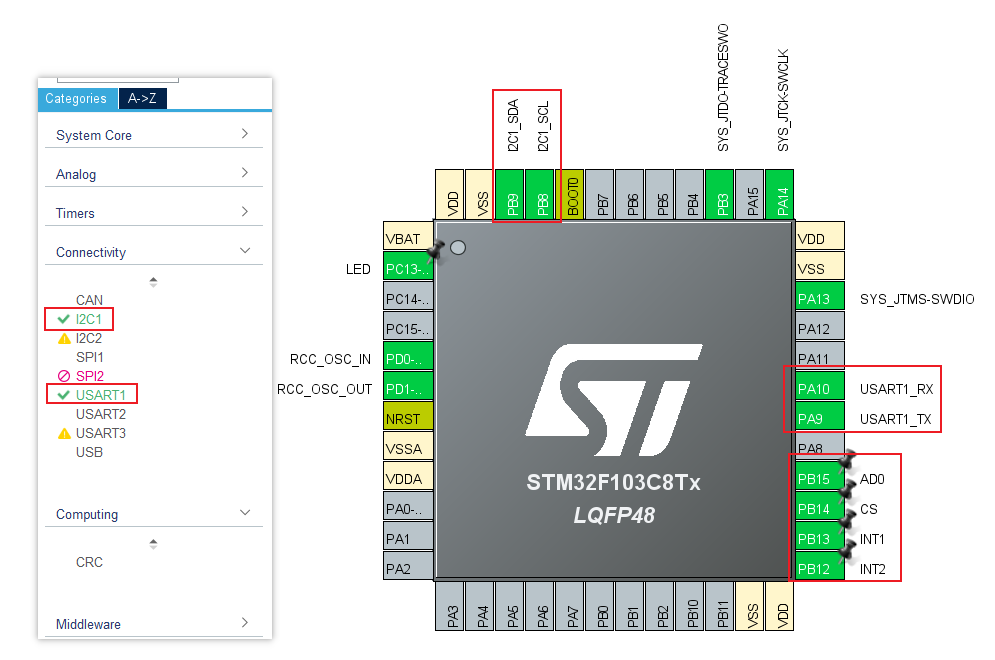This screenshot has width=995, height=660.
Task: Click the PB15 AD0 pin
Action: pos(820,475)
